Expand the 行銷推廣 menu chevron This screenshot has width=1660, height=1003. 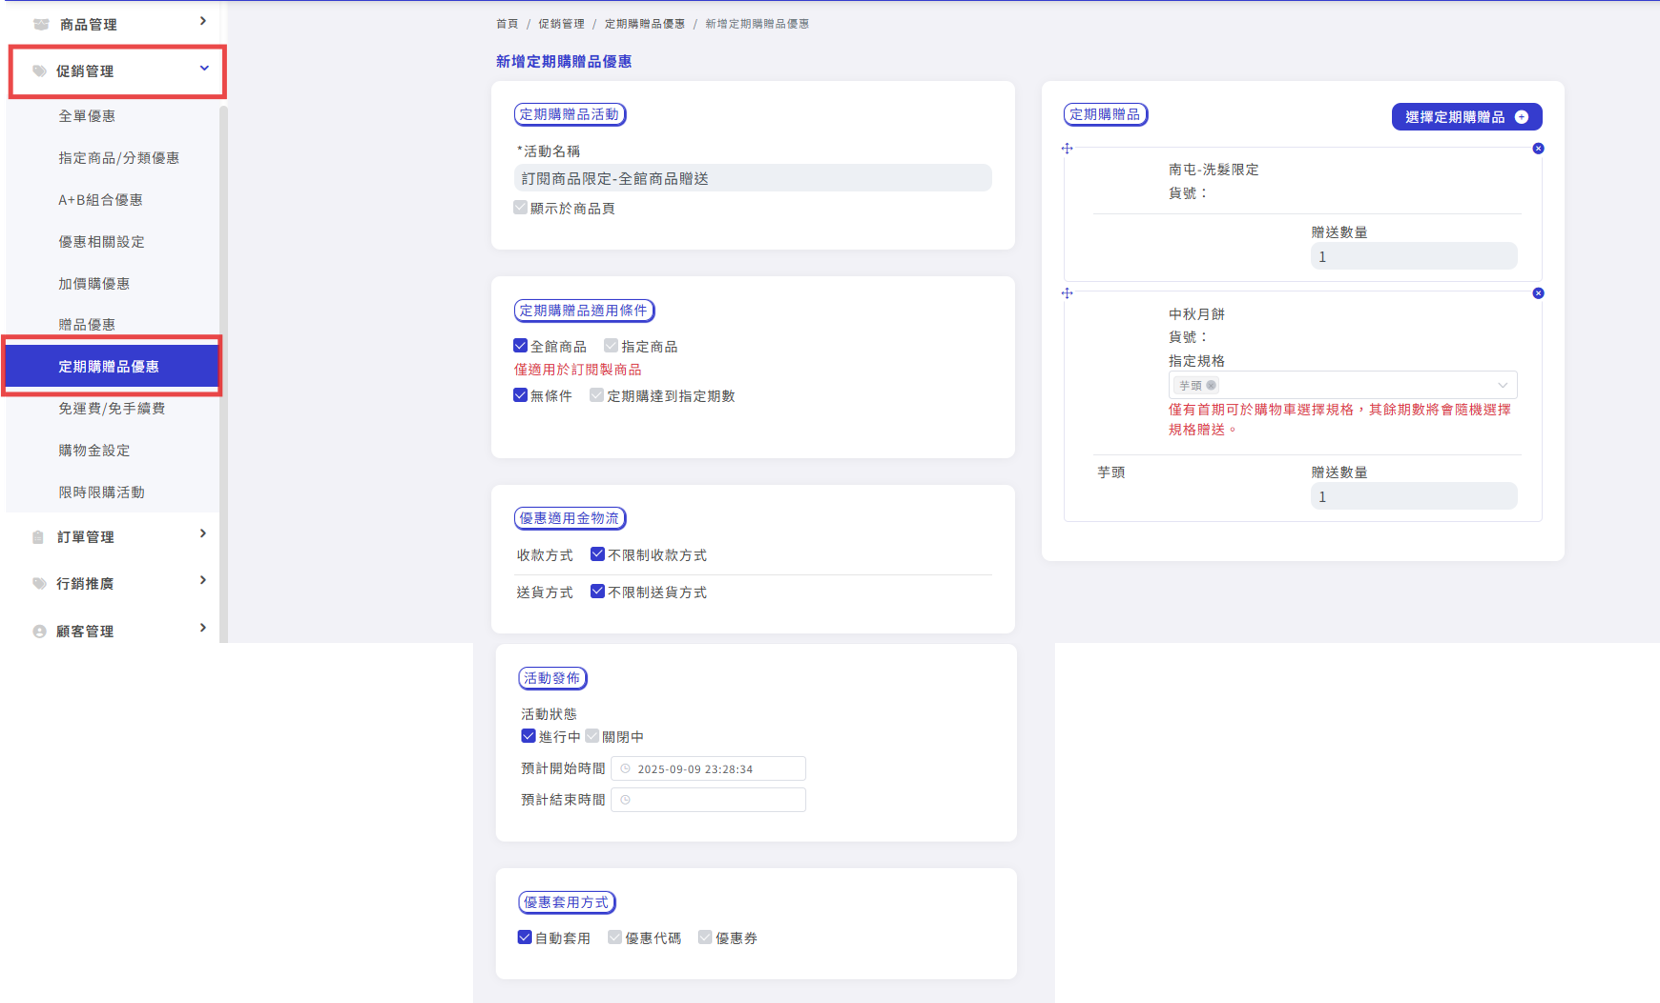click(x=203, y=580)
